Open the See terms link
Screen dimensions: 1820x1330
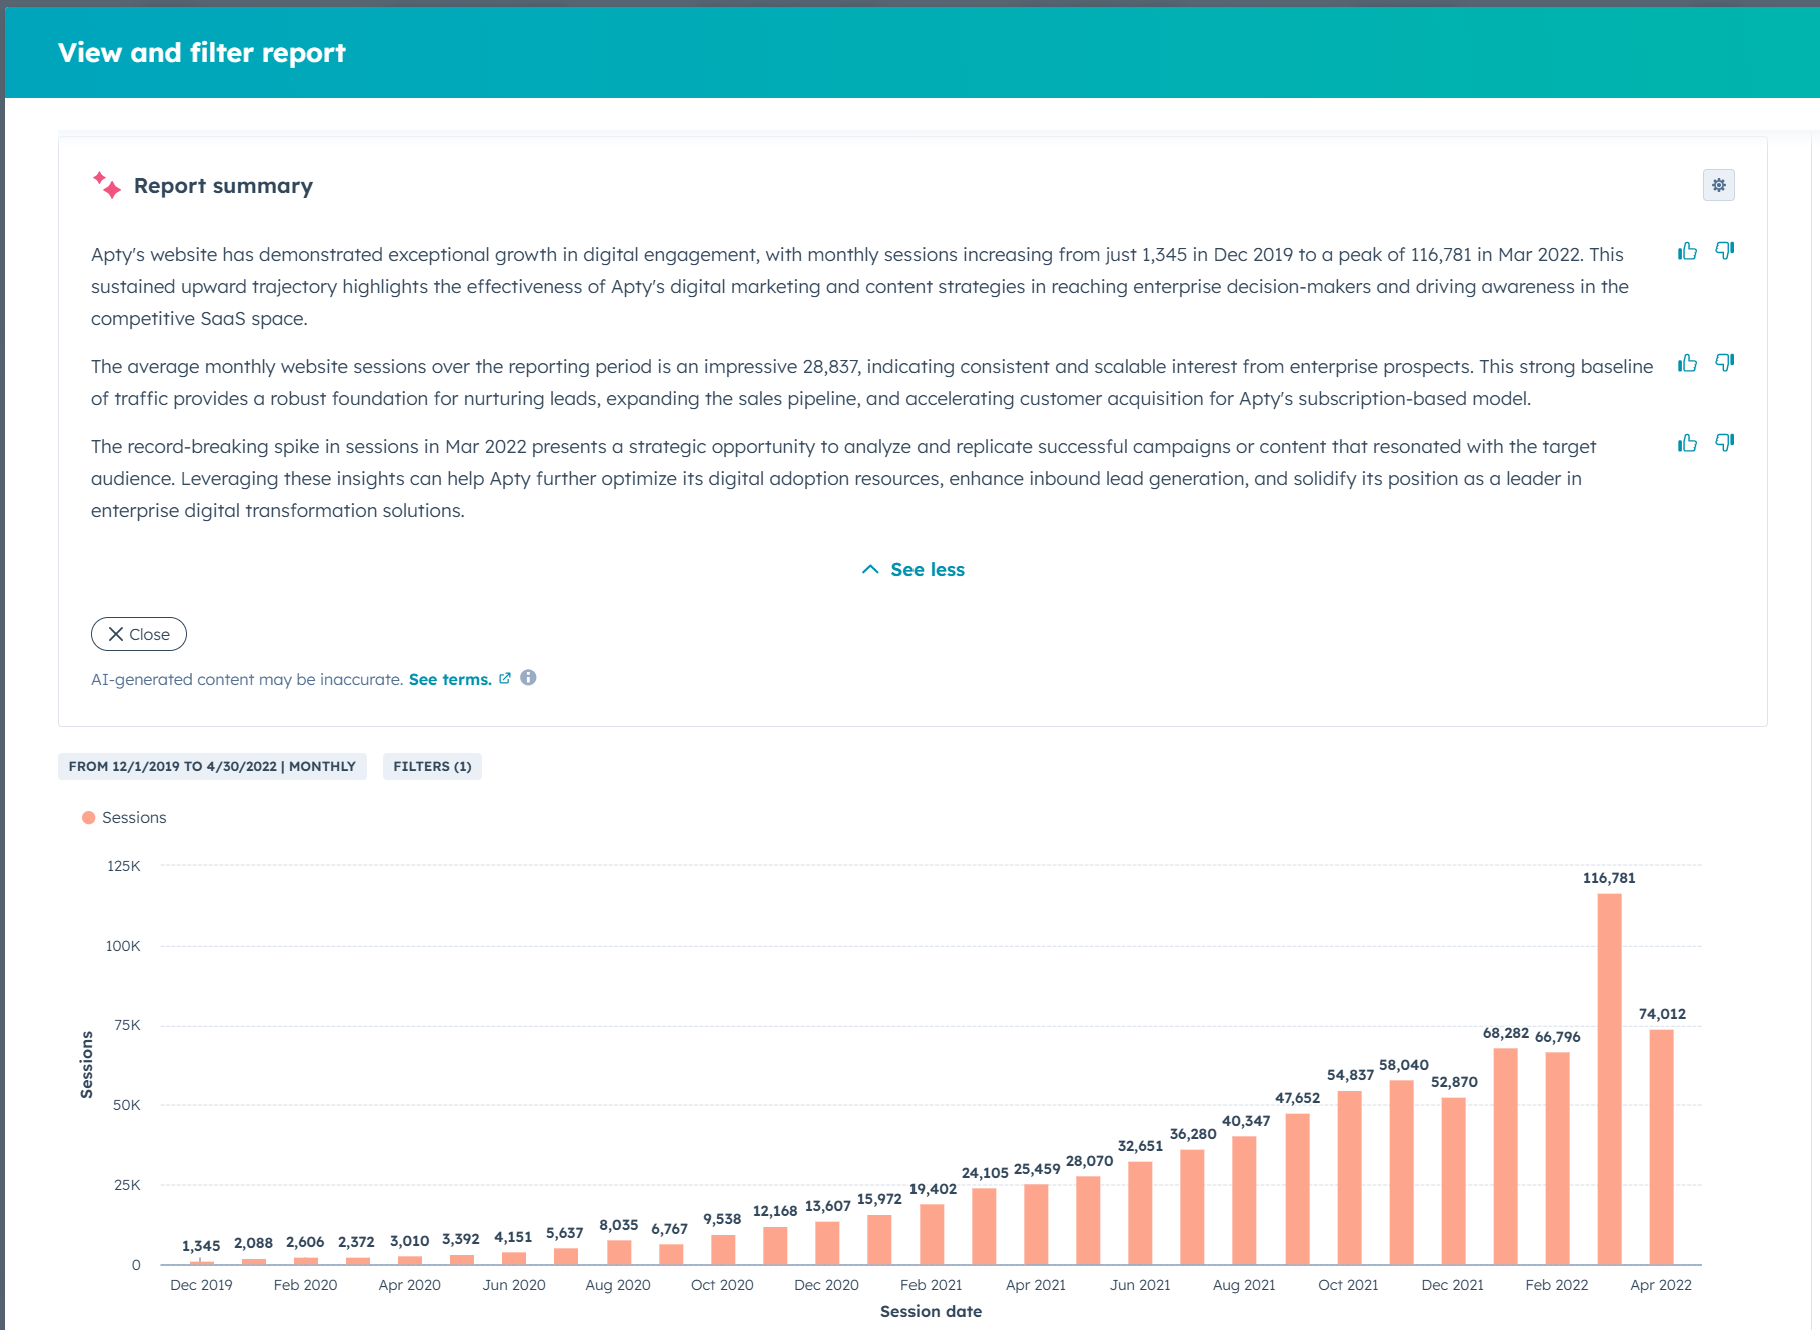click(x=450, y=679)
